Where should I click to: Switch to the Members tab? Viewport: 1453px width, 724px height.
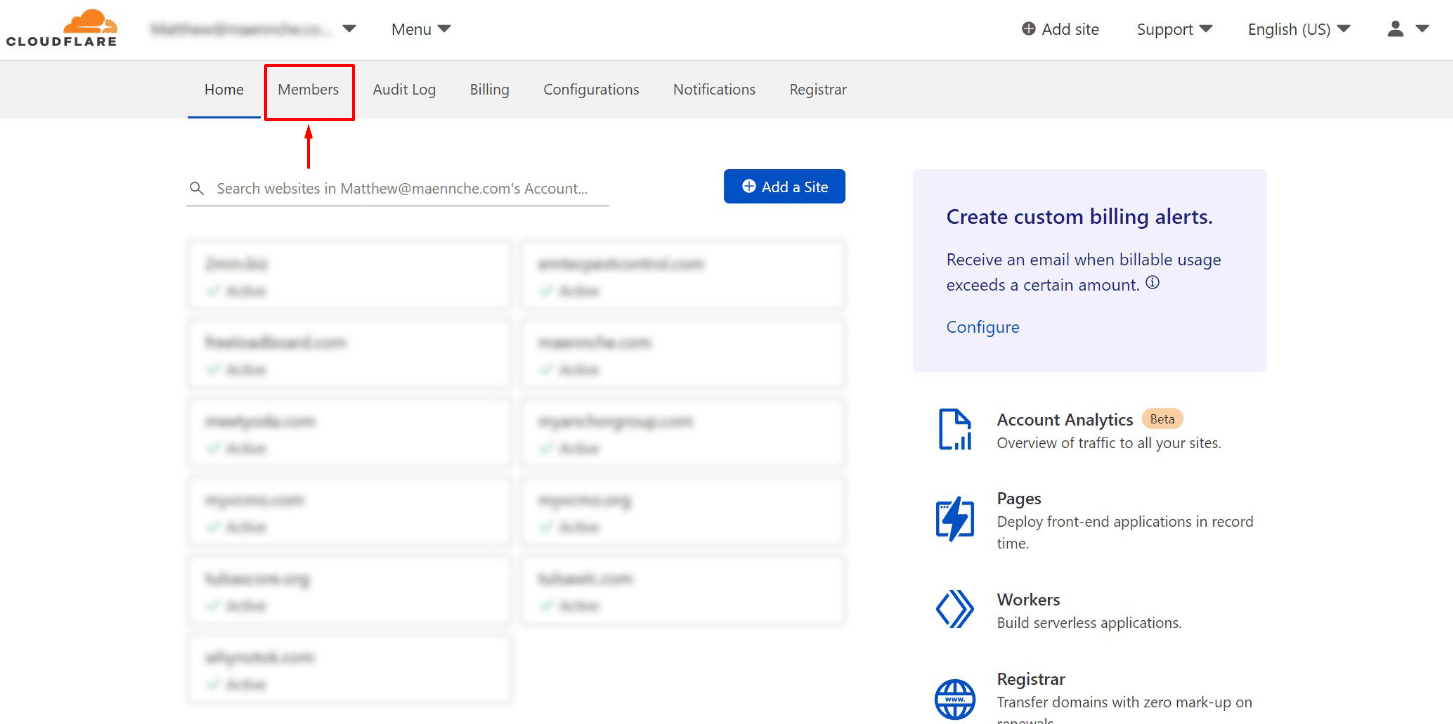308,89
